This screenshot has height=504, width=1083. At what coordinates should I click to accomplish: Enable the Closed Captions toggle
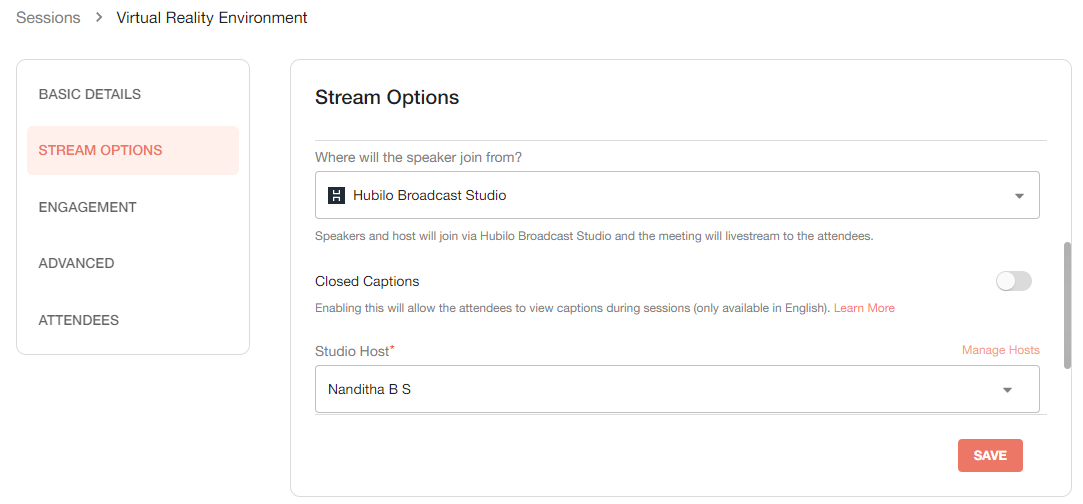tap(1013, 282)
